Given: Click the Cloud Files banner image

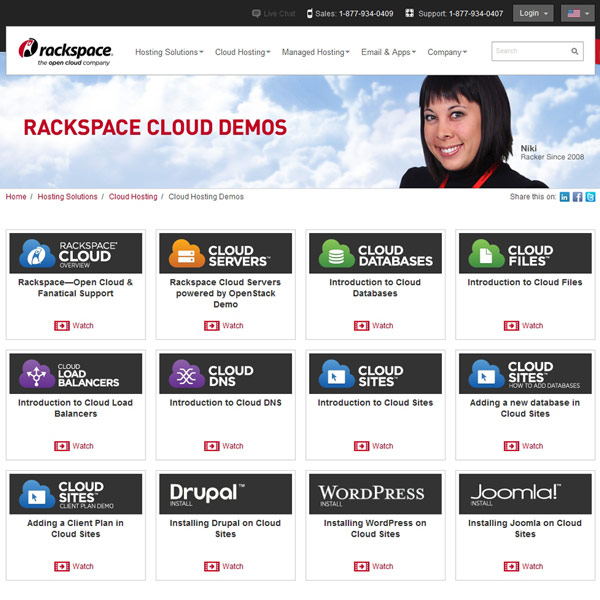Looking at the screenshot, I should 525,253.
